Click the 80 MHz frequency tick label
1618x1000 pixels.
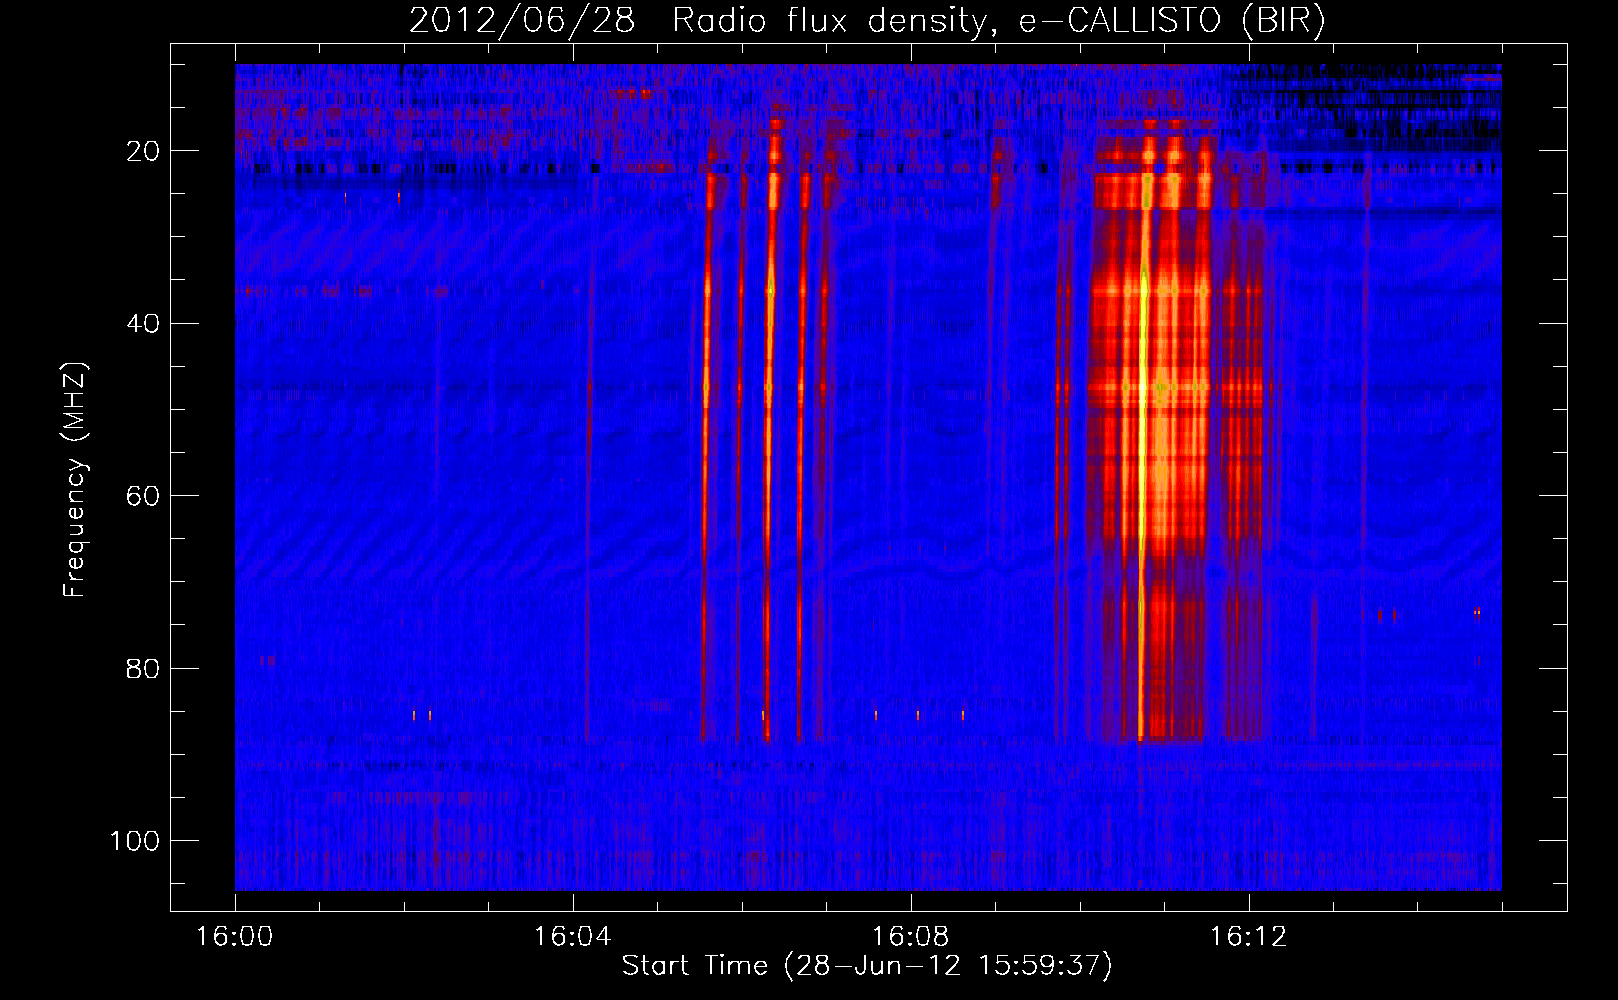pyautogui.click(x=144, y=668)
